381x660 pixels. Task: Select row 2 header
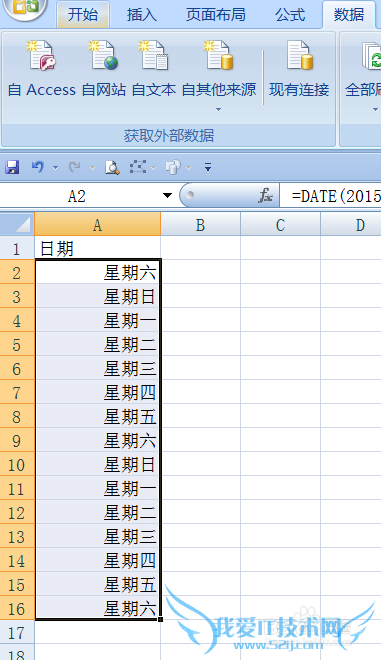(17, 273)
